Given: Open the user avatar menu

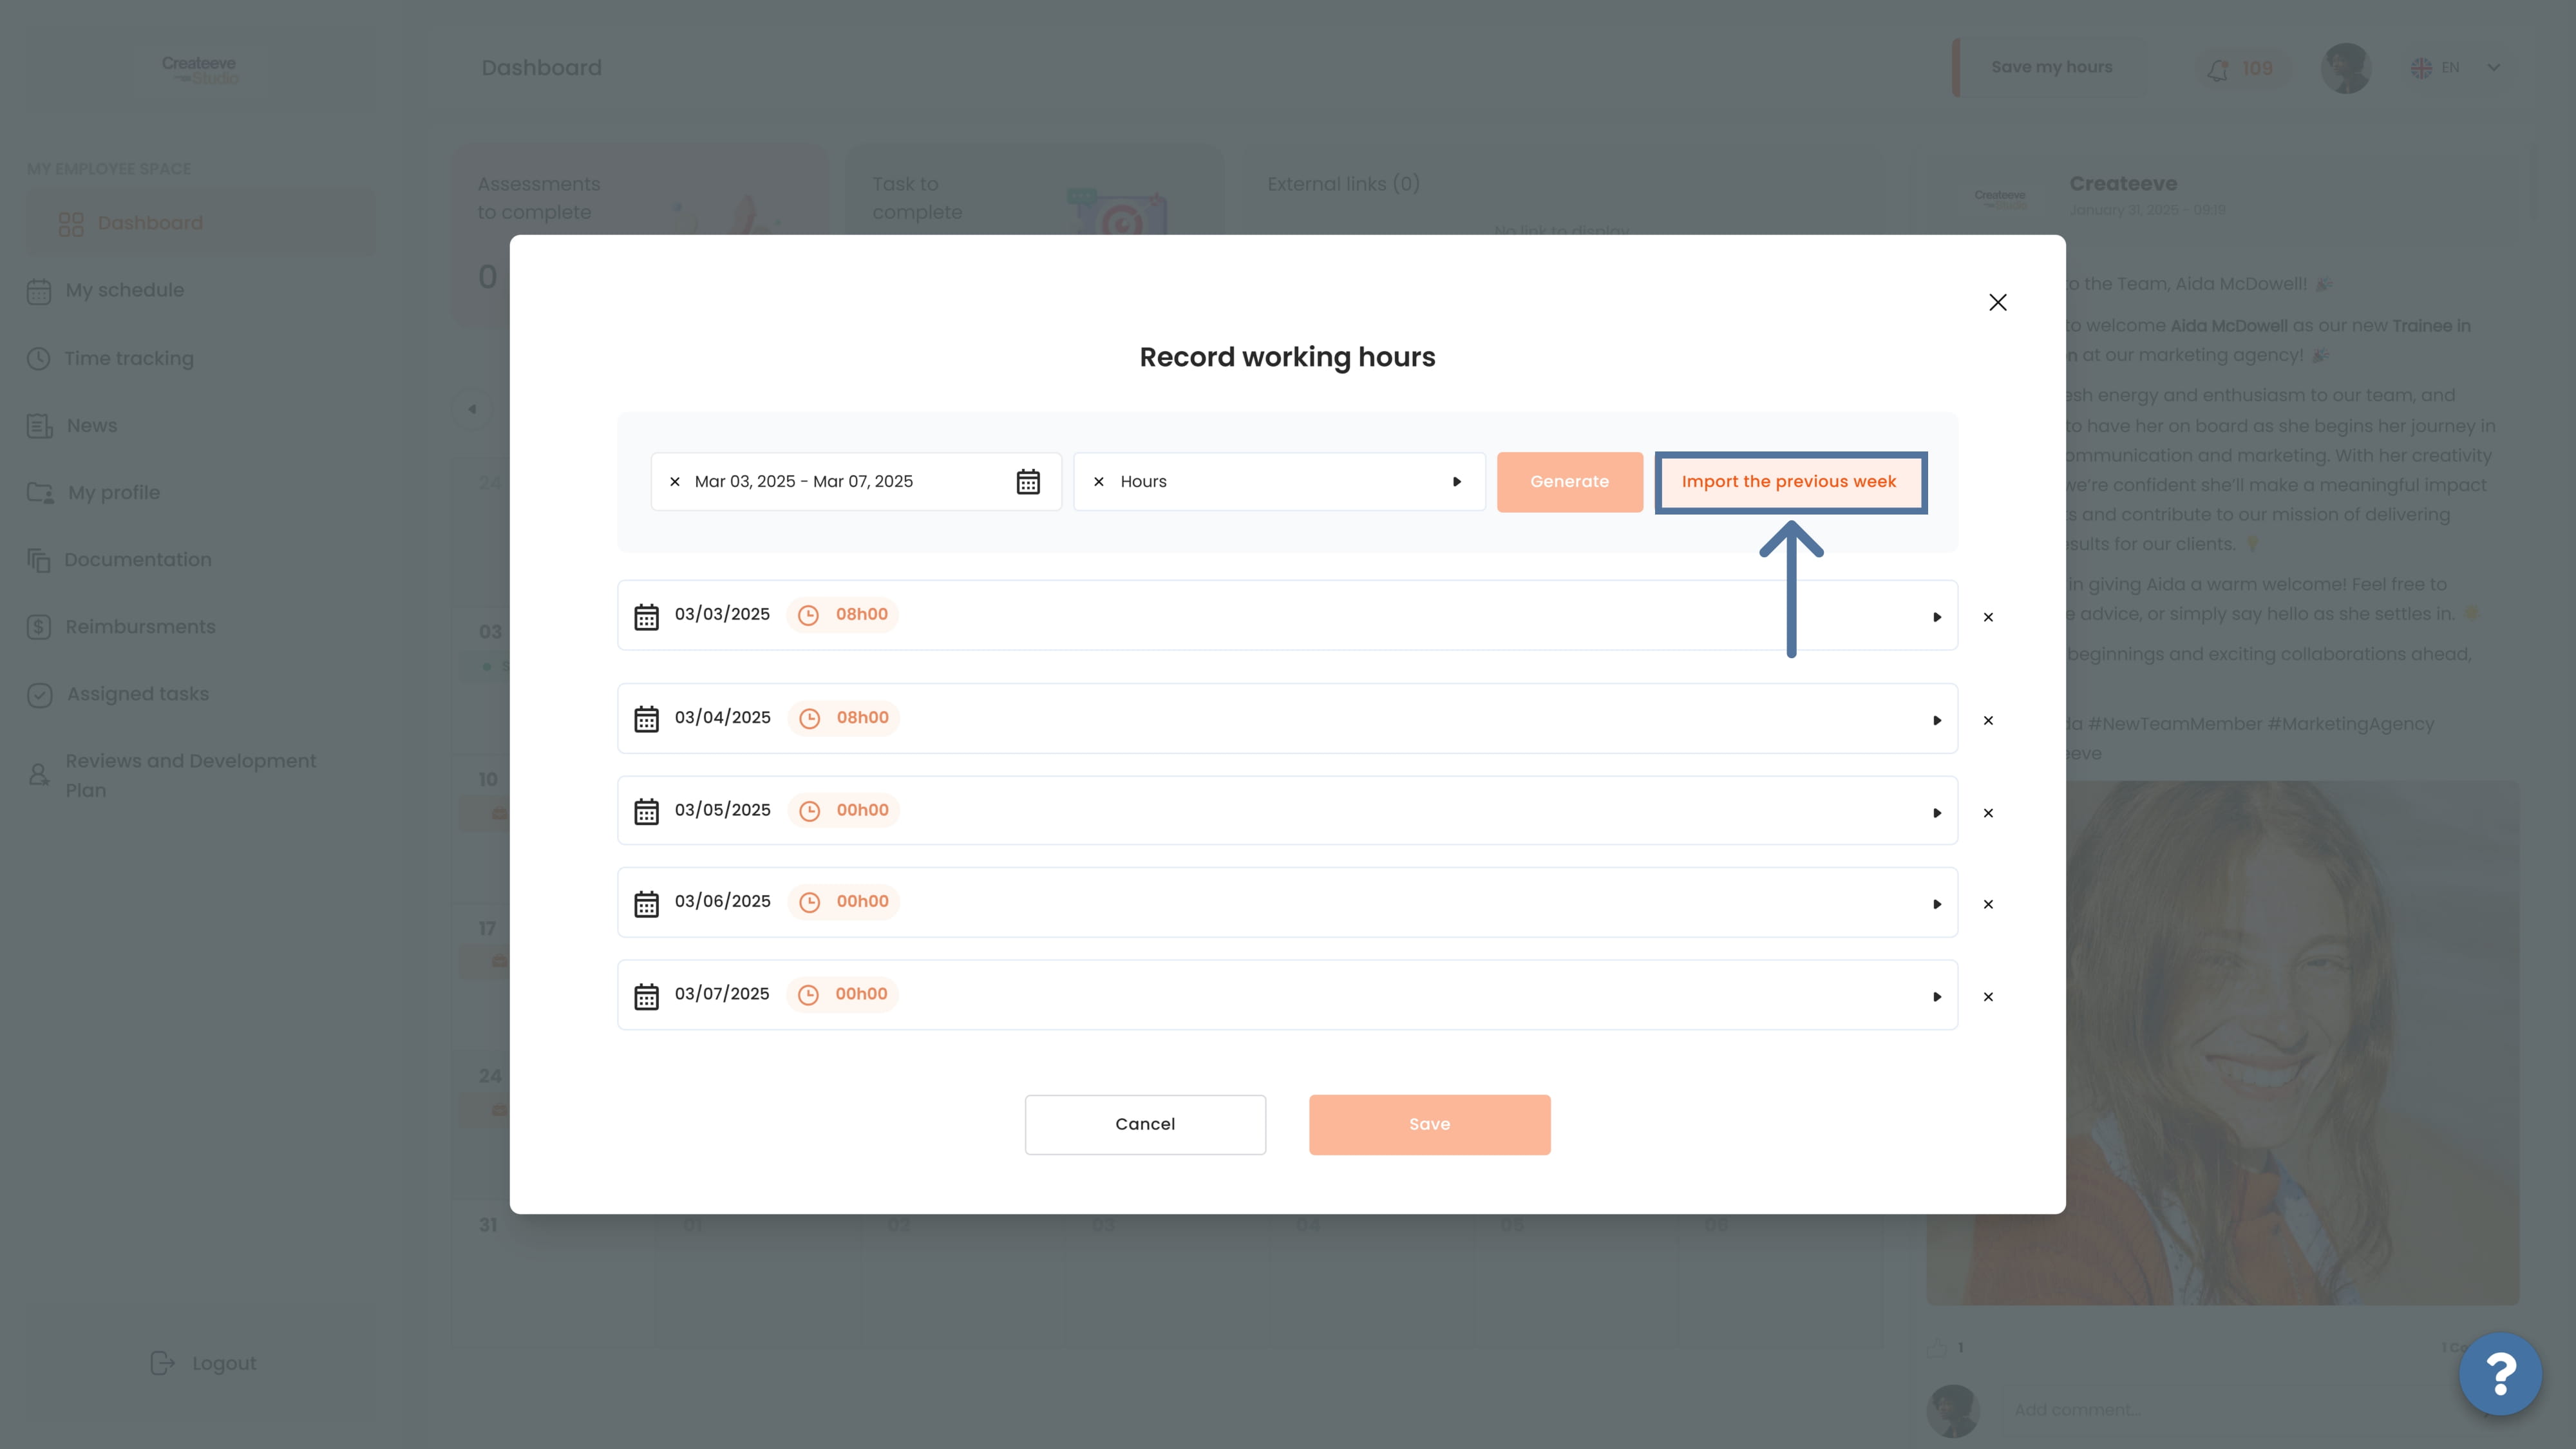Looking at the screenshot, I should [2345, 68].
